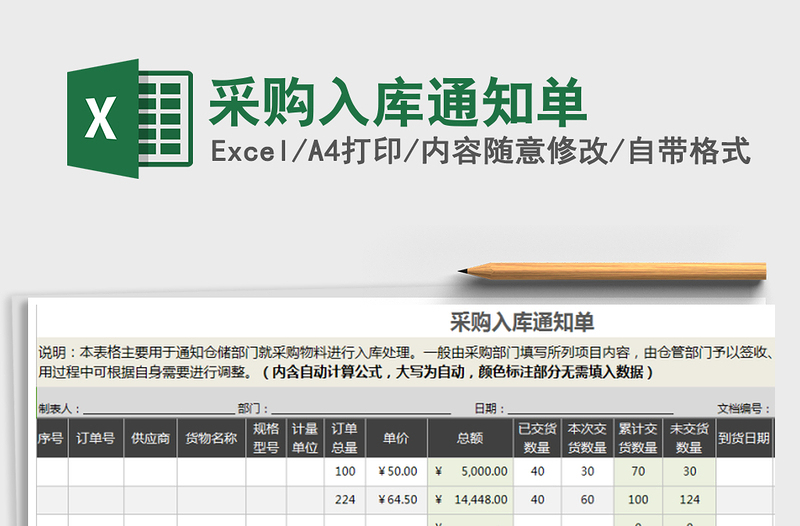Click the pencil graphic above the sheet
The width and height of the screenshot is (800, 526).
coord(612,271)
